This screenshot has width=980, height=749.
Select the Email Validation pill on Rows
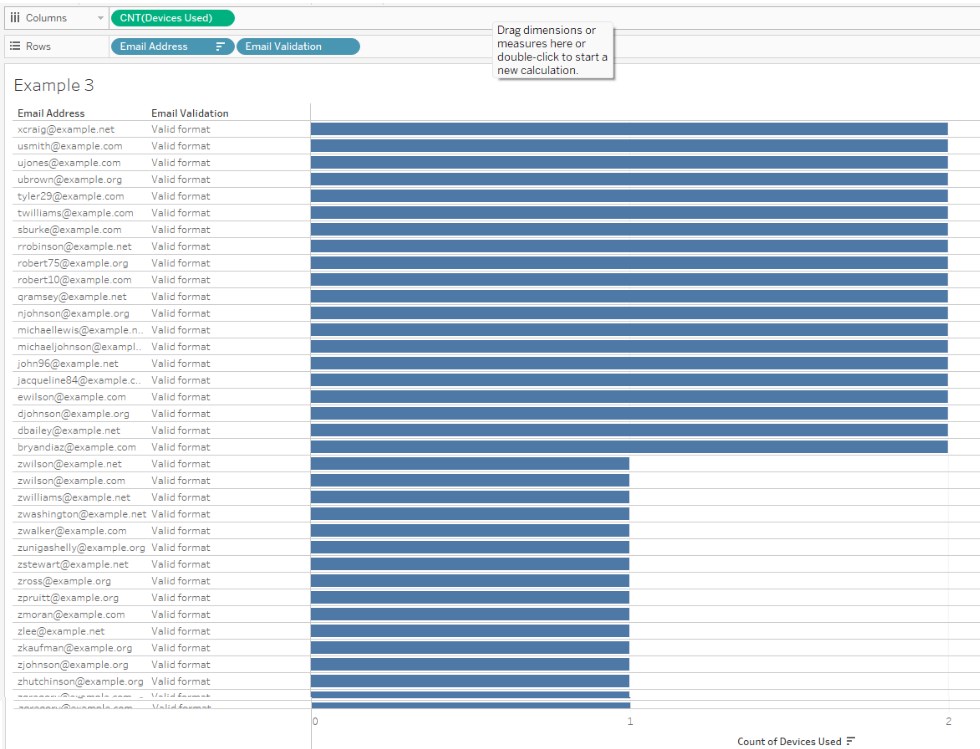298,46
